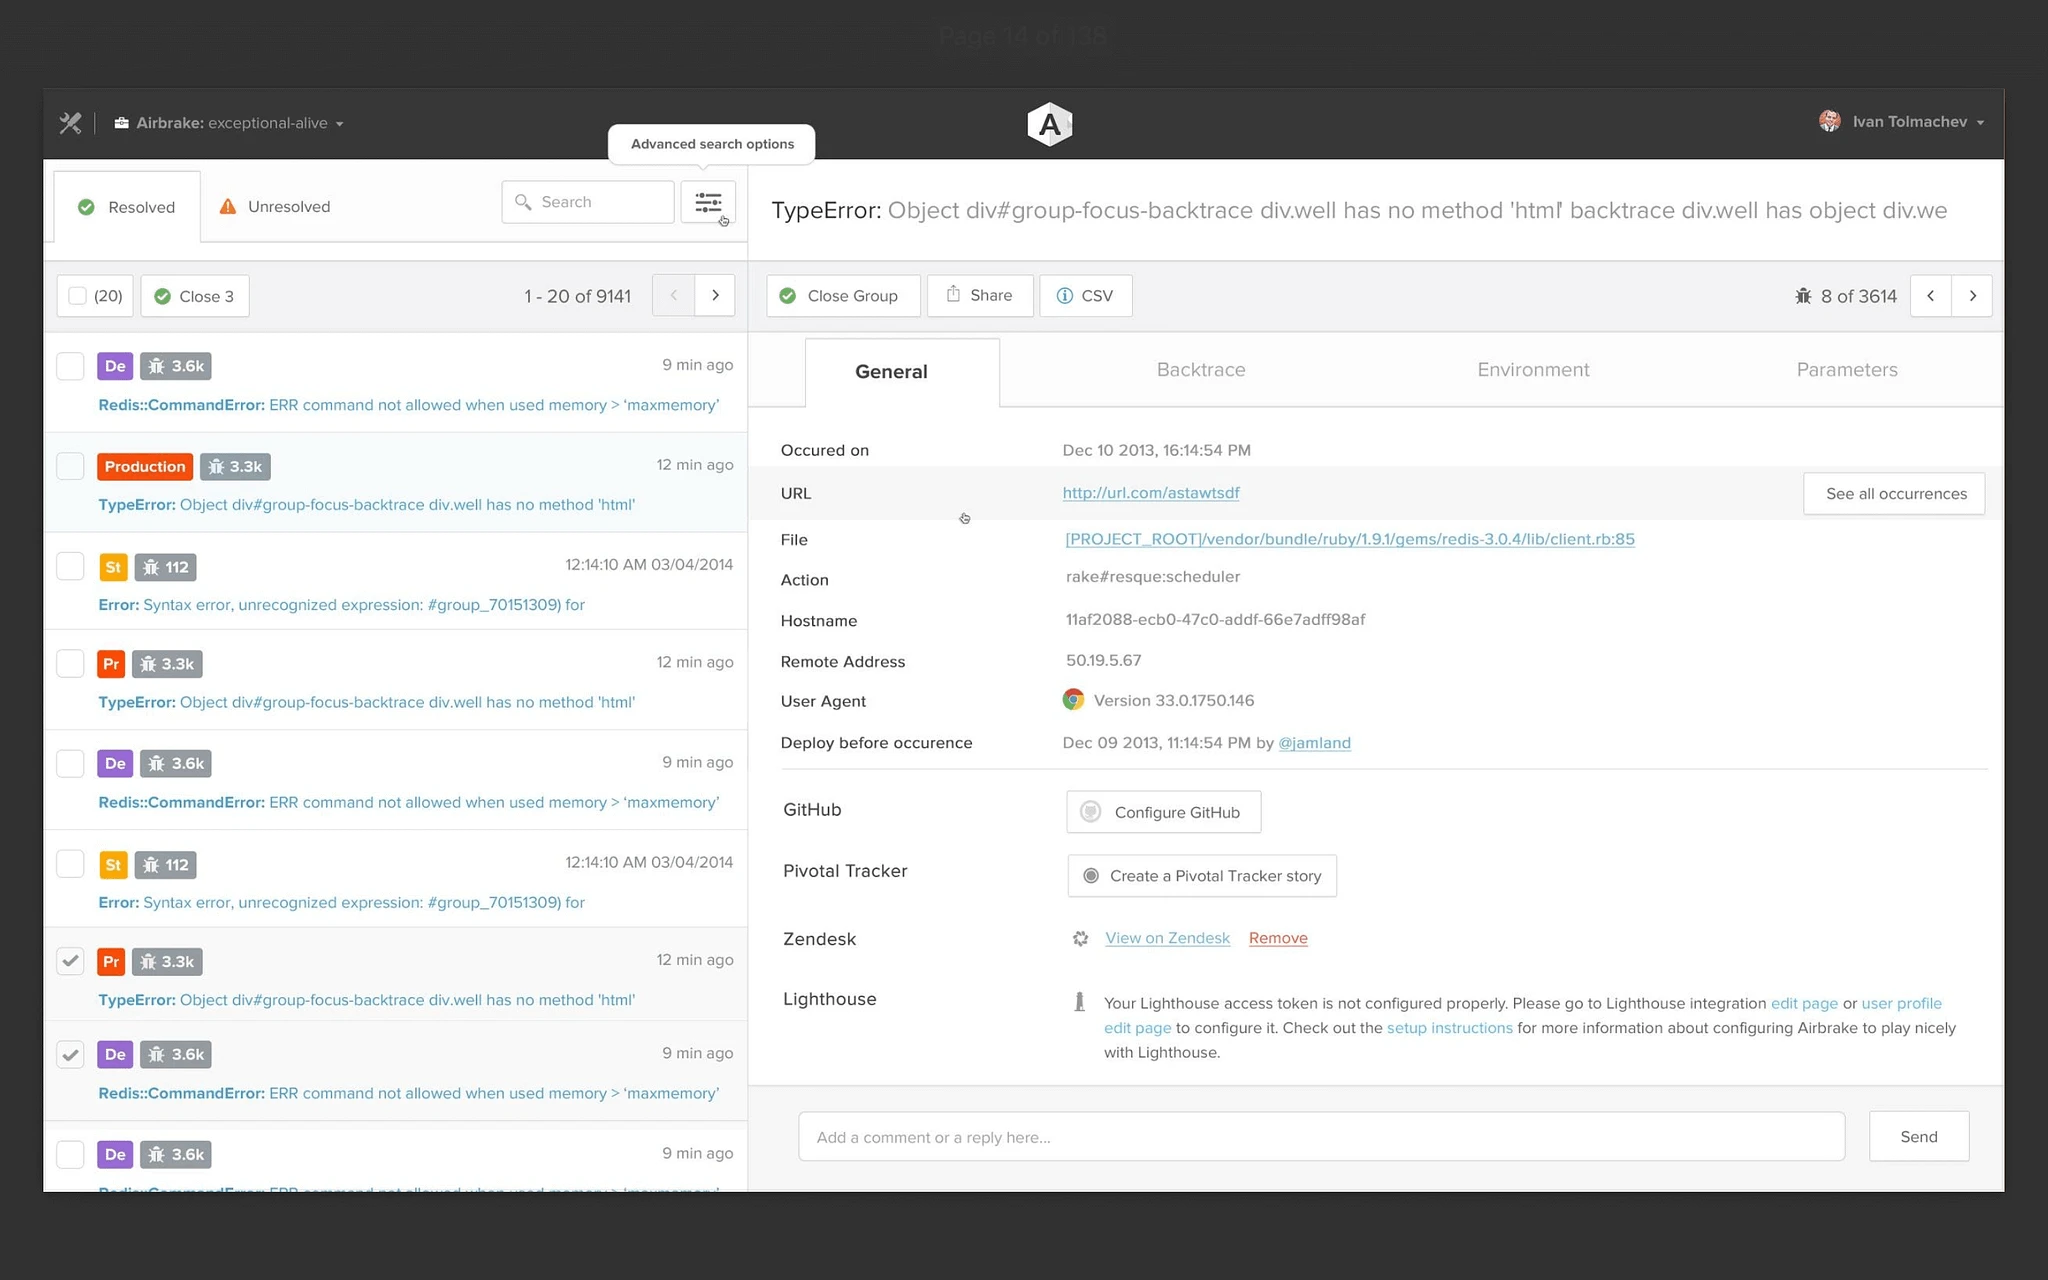Uncheck the selected Pr 3.3k TypeError row
Screen dimensions: 2048x1280
pos(70,961)
